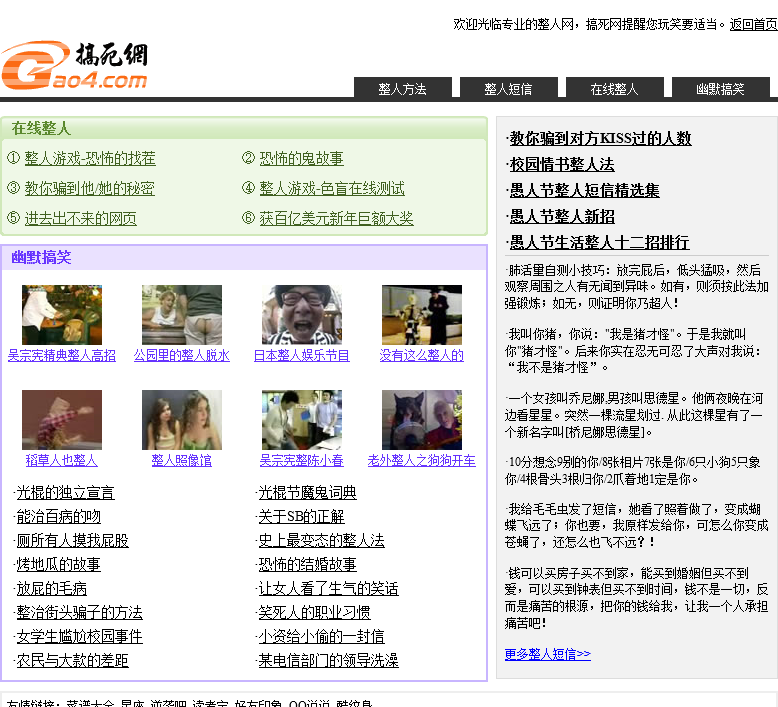The height and width of the screenshot is (707, 778).
Task: Open 恐怖的鬼故事 link
Action: (x=301, y=158)
